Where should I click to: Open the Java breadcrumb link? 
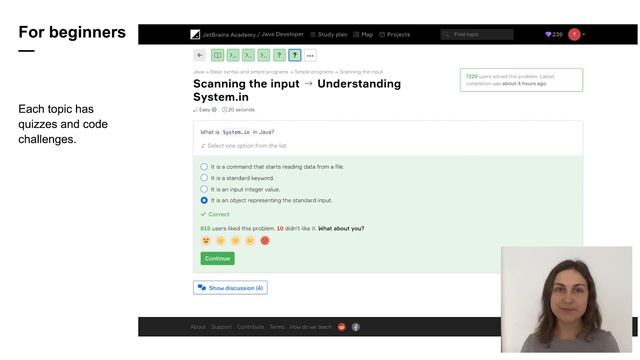click(x=198, y=72)
